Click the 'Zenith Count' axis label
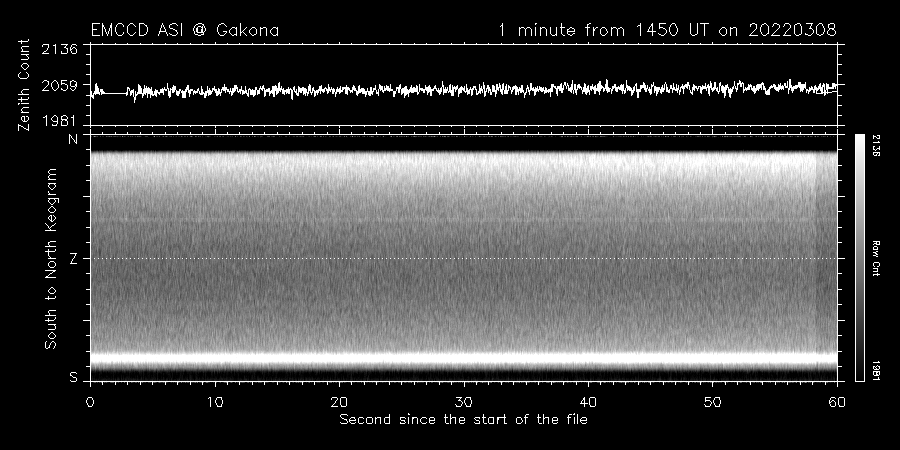 [x=24, y=85]
